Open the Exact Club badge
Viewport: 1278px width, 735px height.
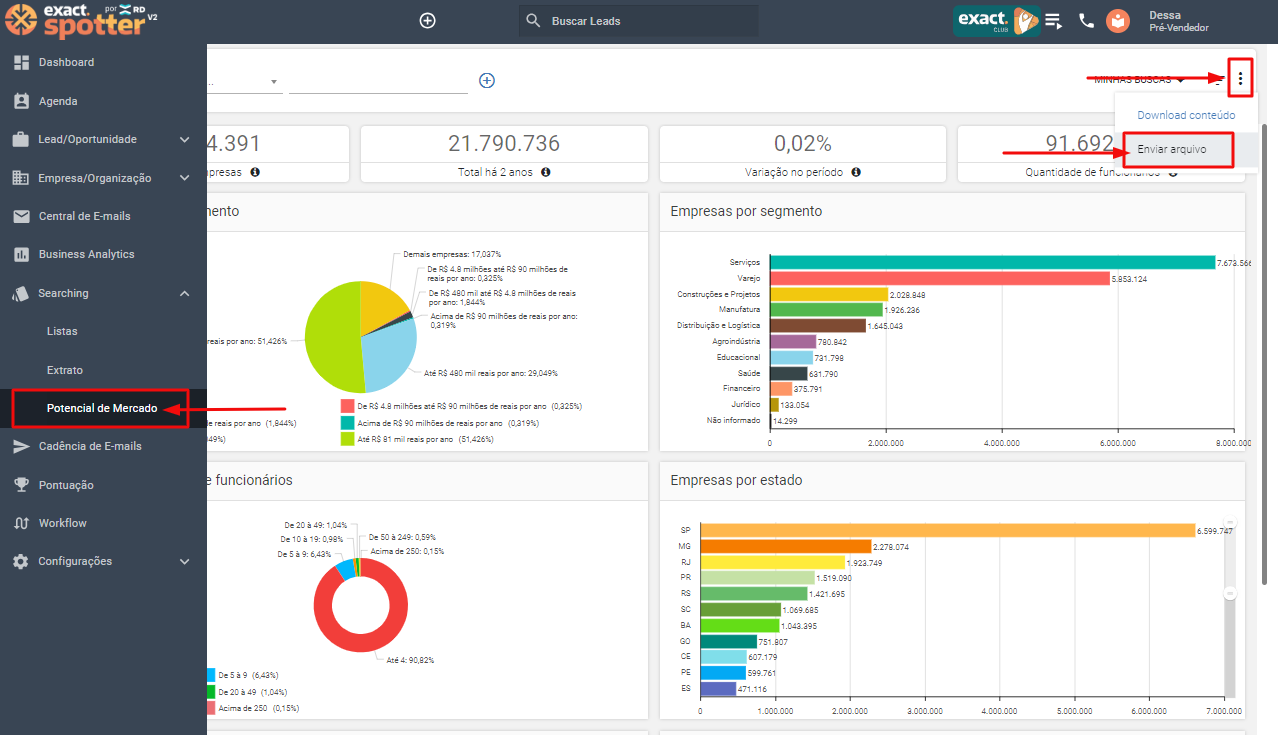point(996,20)
